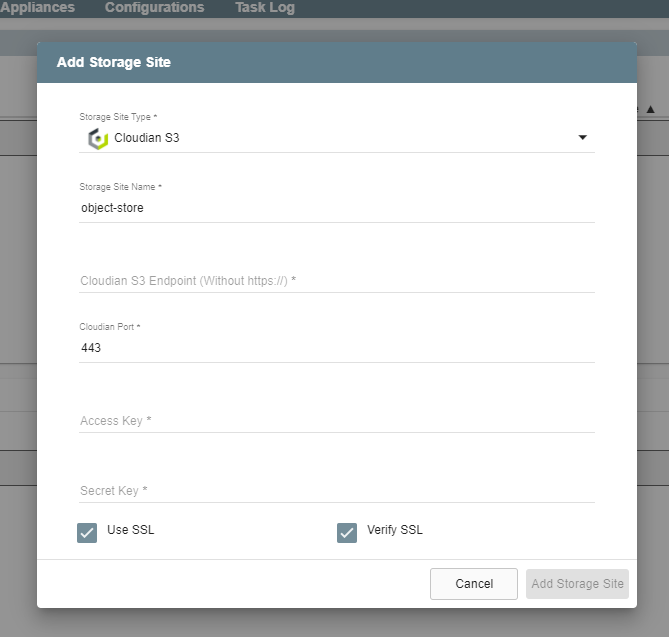
Task: Expand the Storage Site Type dropdown arrow
Action: (x=583, y=138)
